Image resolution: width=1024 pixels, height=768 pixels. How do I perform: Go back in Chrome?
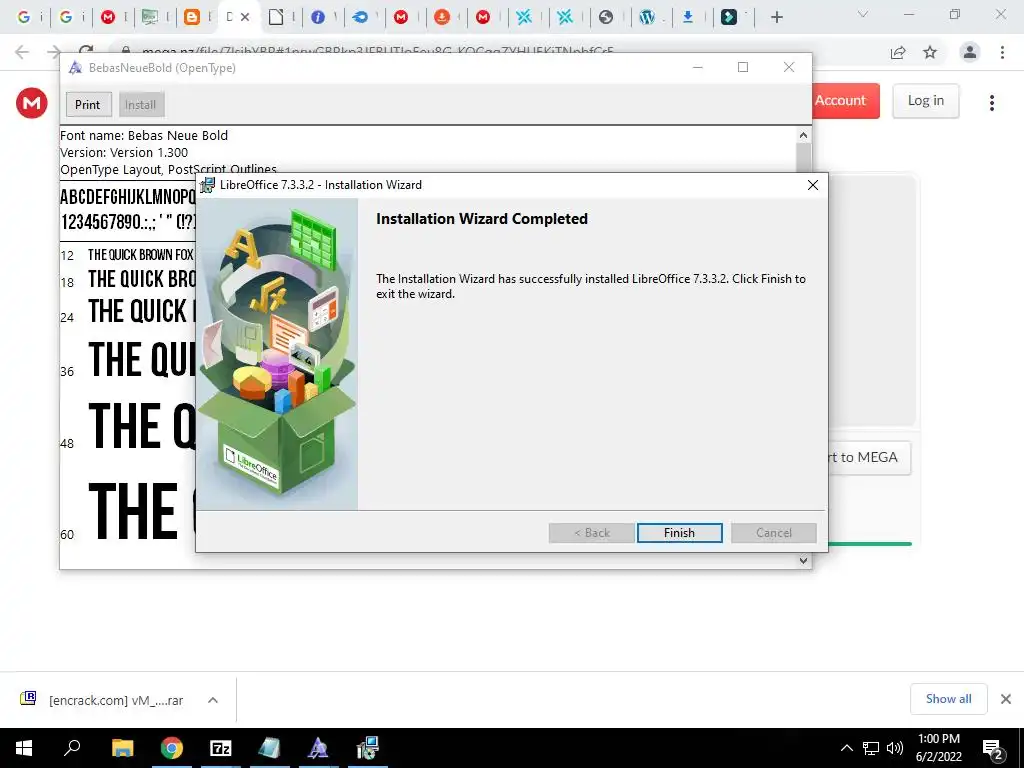click(x=22, y=52)
